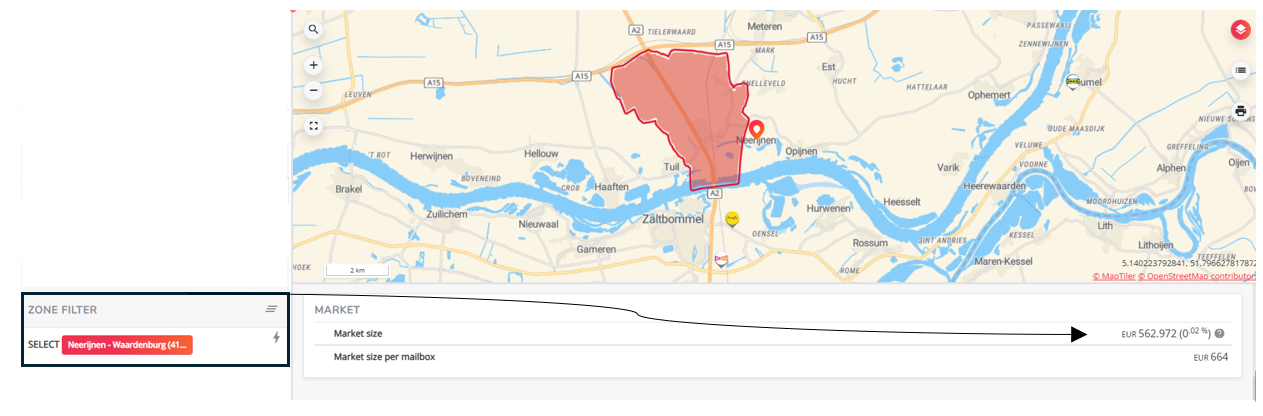Print the map with printer icon
Screen dimensions: 1263x416
pos(1240,111)
